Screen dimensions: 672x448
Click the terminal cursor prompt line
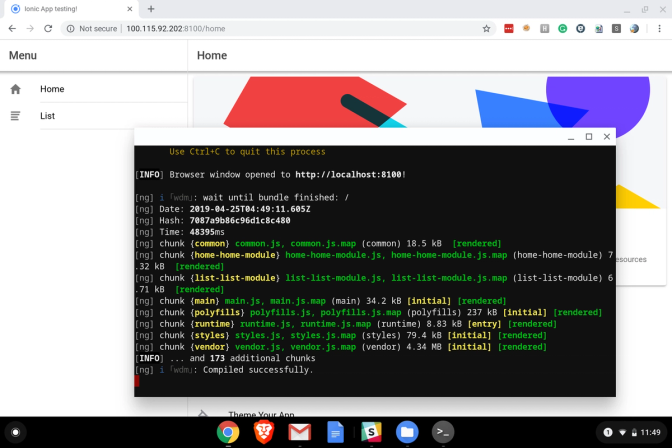[x=137, y=381]
